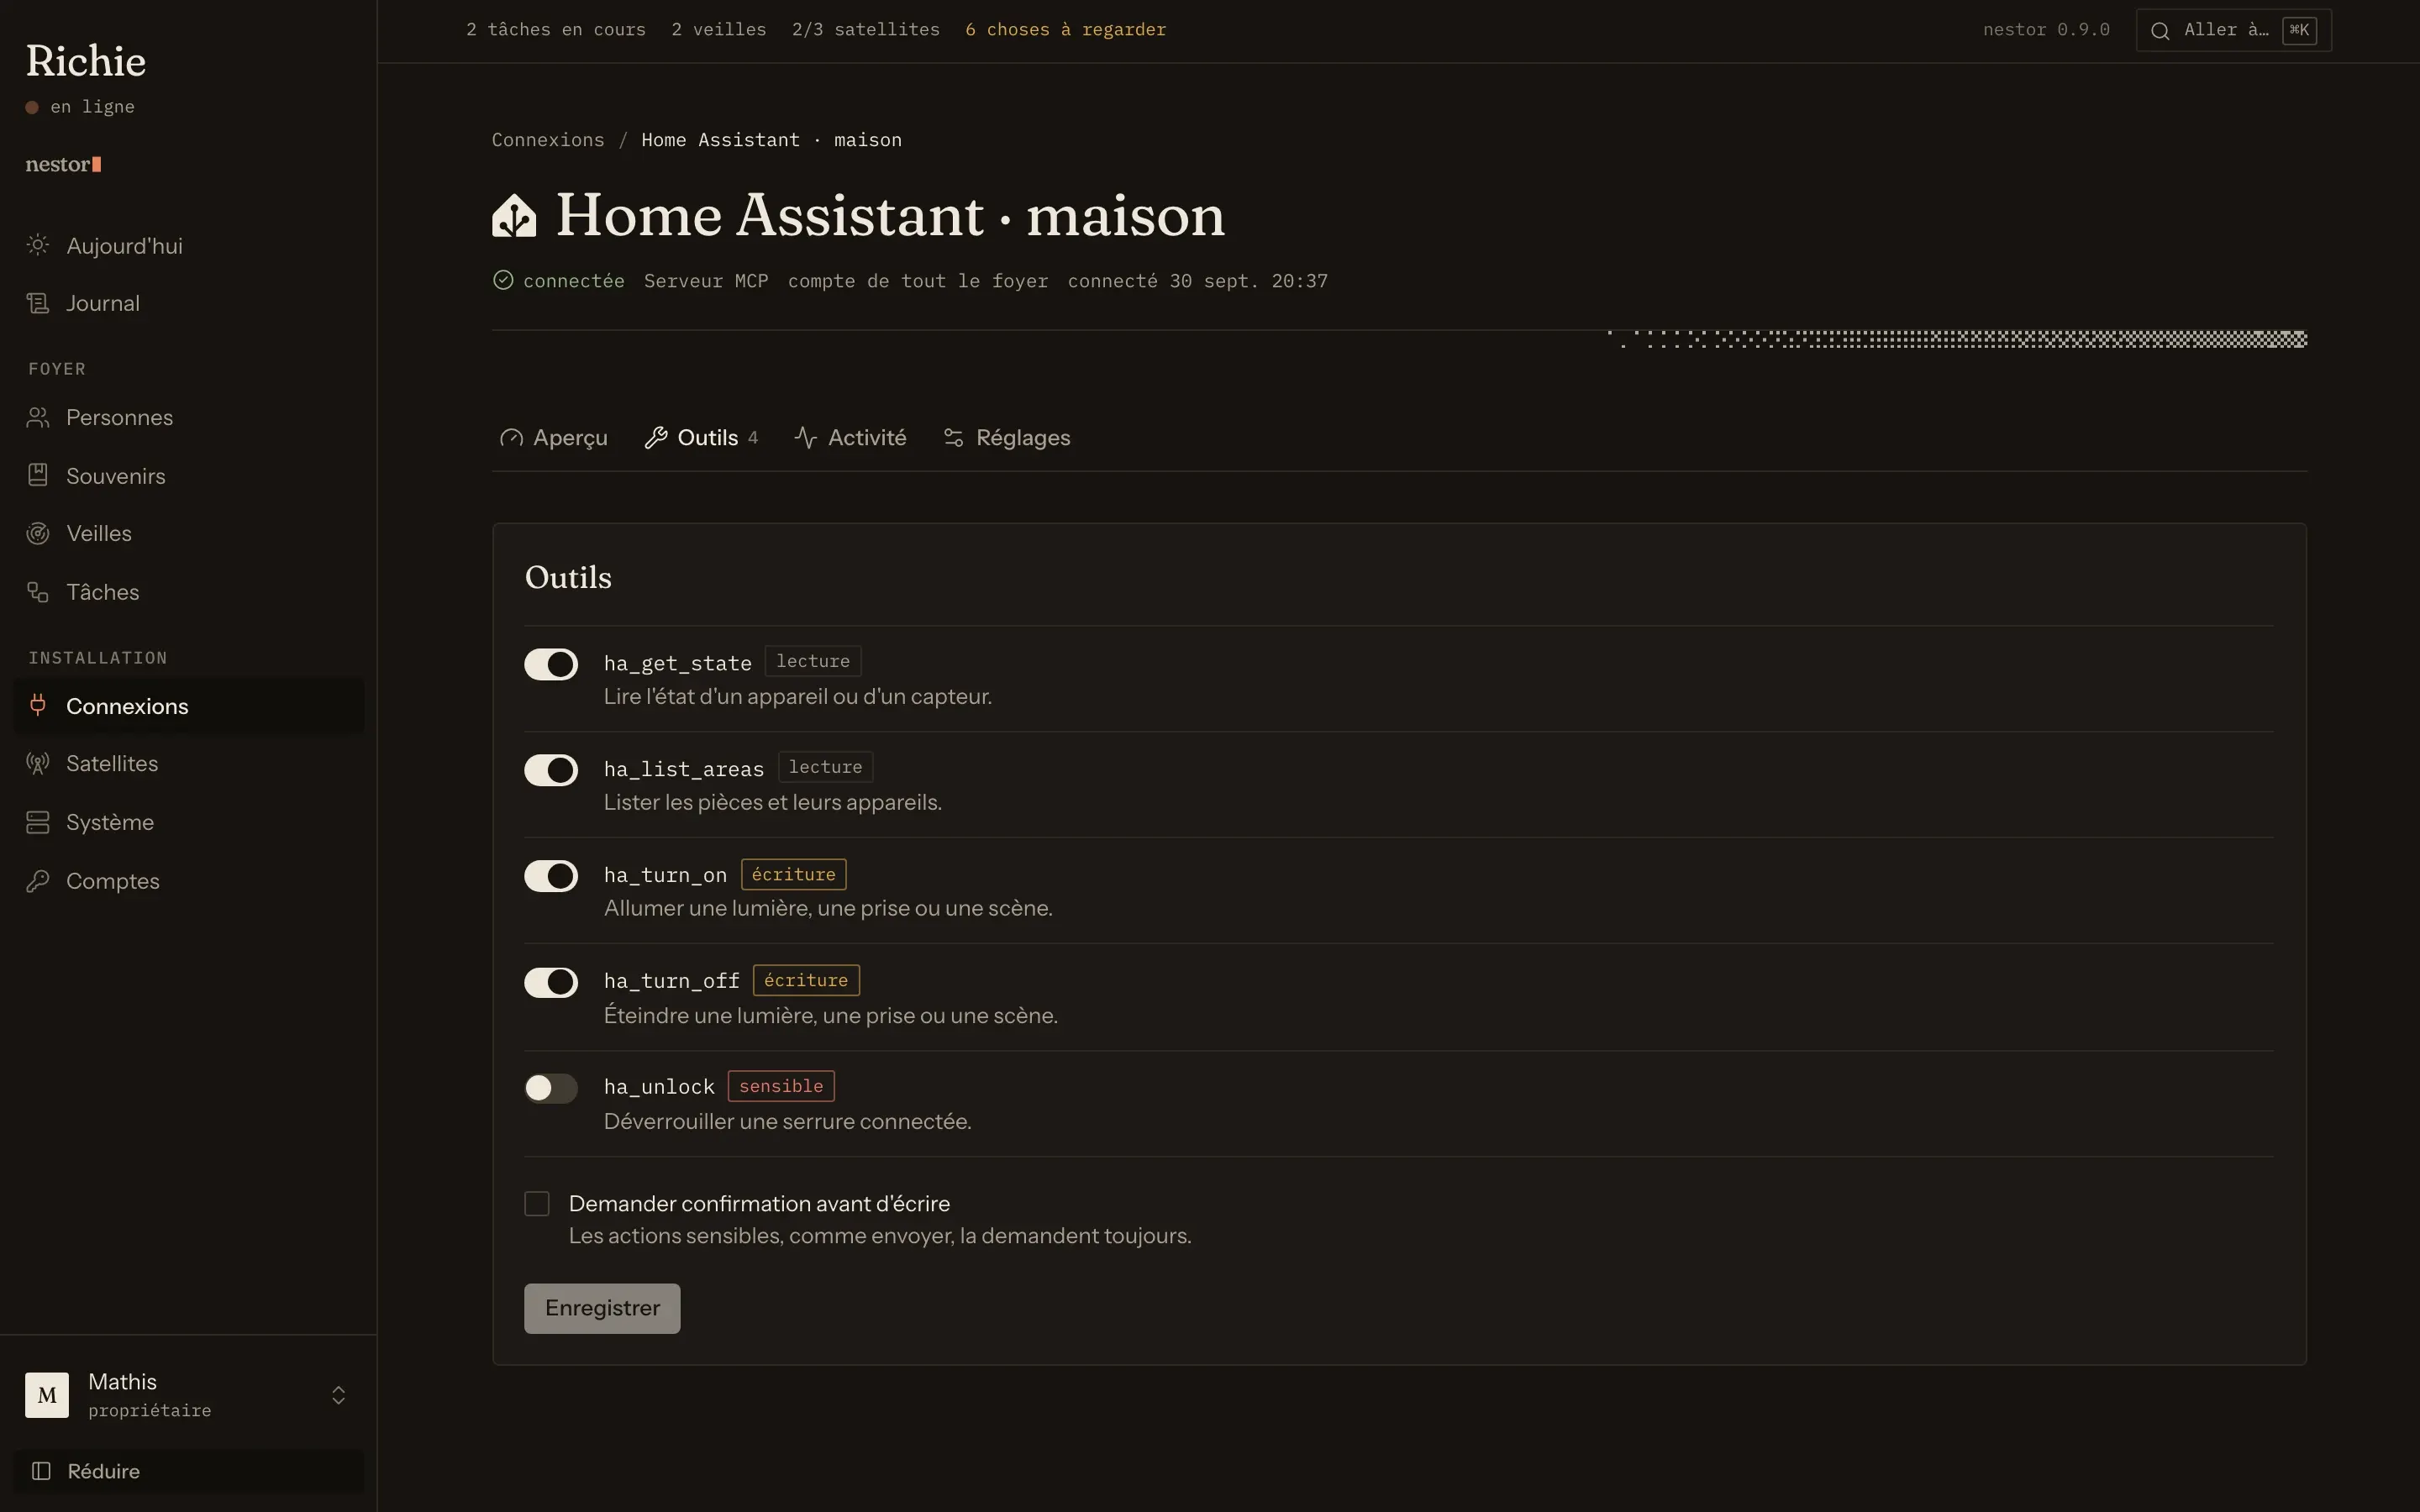
Task: Click the panel icon next to Réduire
Action: (41, 1471)
